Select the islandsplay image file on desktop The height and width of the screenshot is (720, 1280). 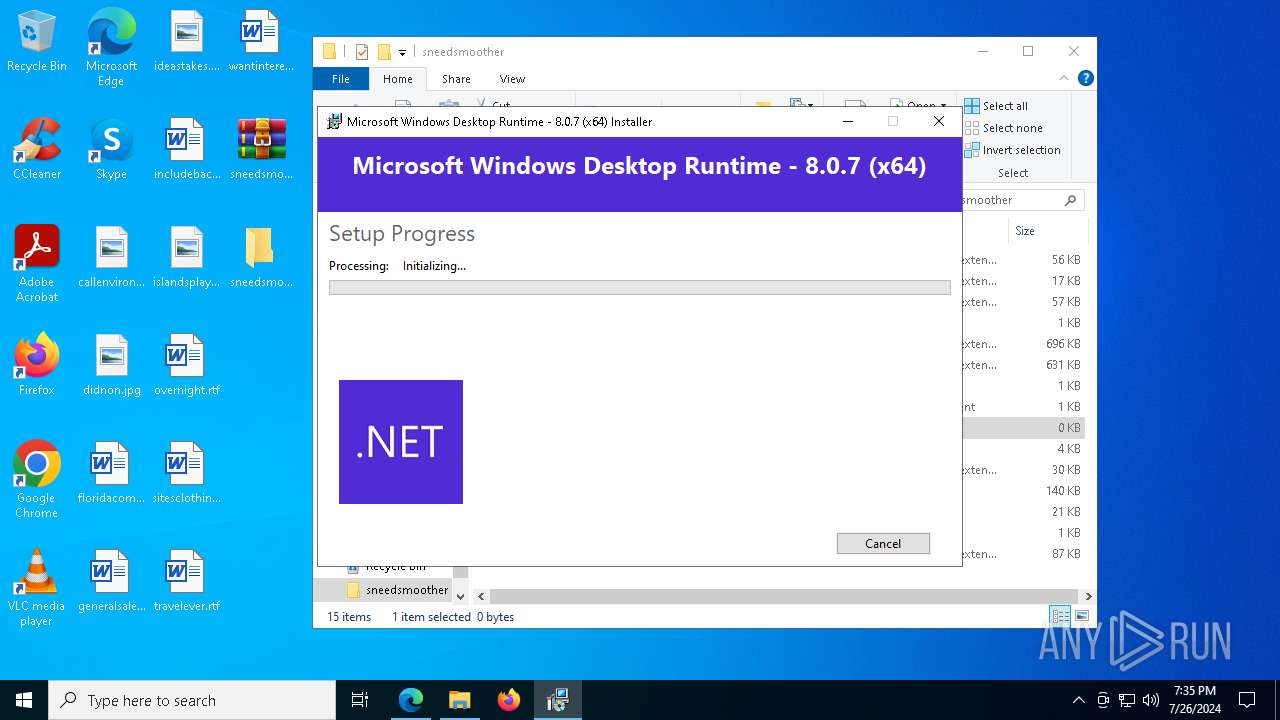tap(186, 258)
